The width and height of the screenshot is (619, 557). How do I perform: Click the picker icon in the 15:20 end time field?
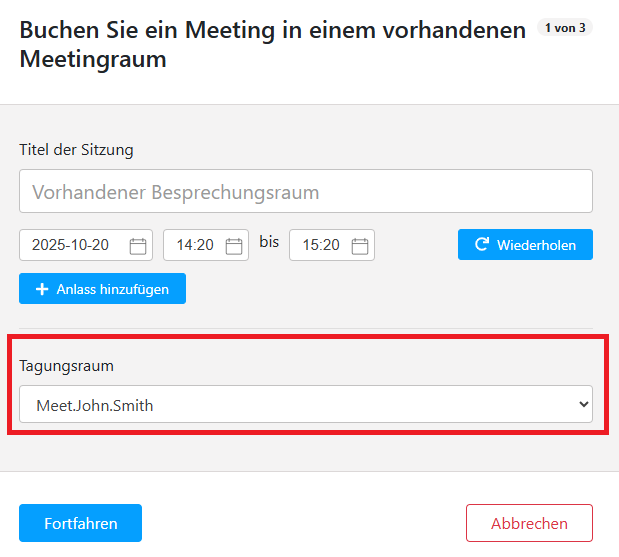pos(360,245)
